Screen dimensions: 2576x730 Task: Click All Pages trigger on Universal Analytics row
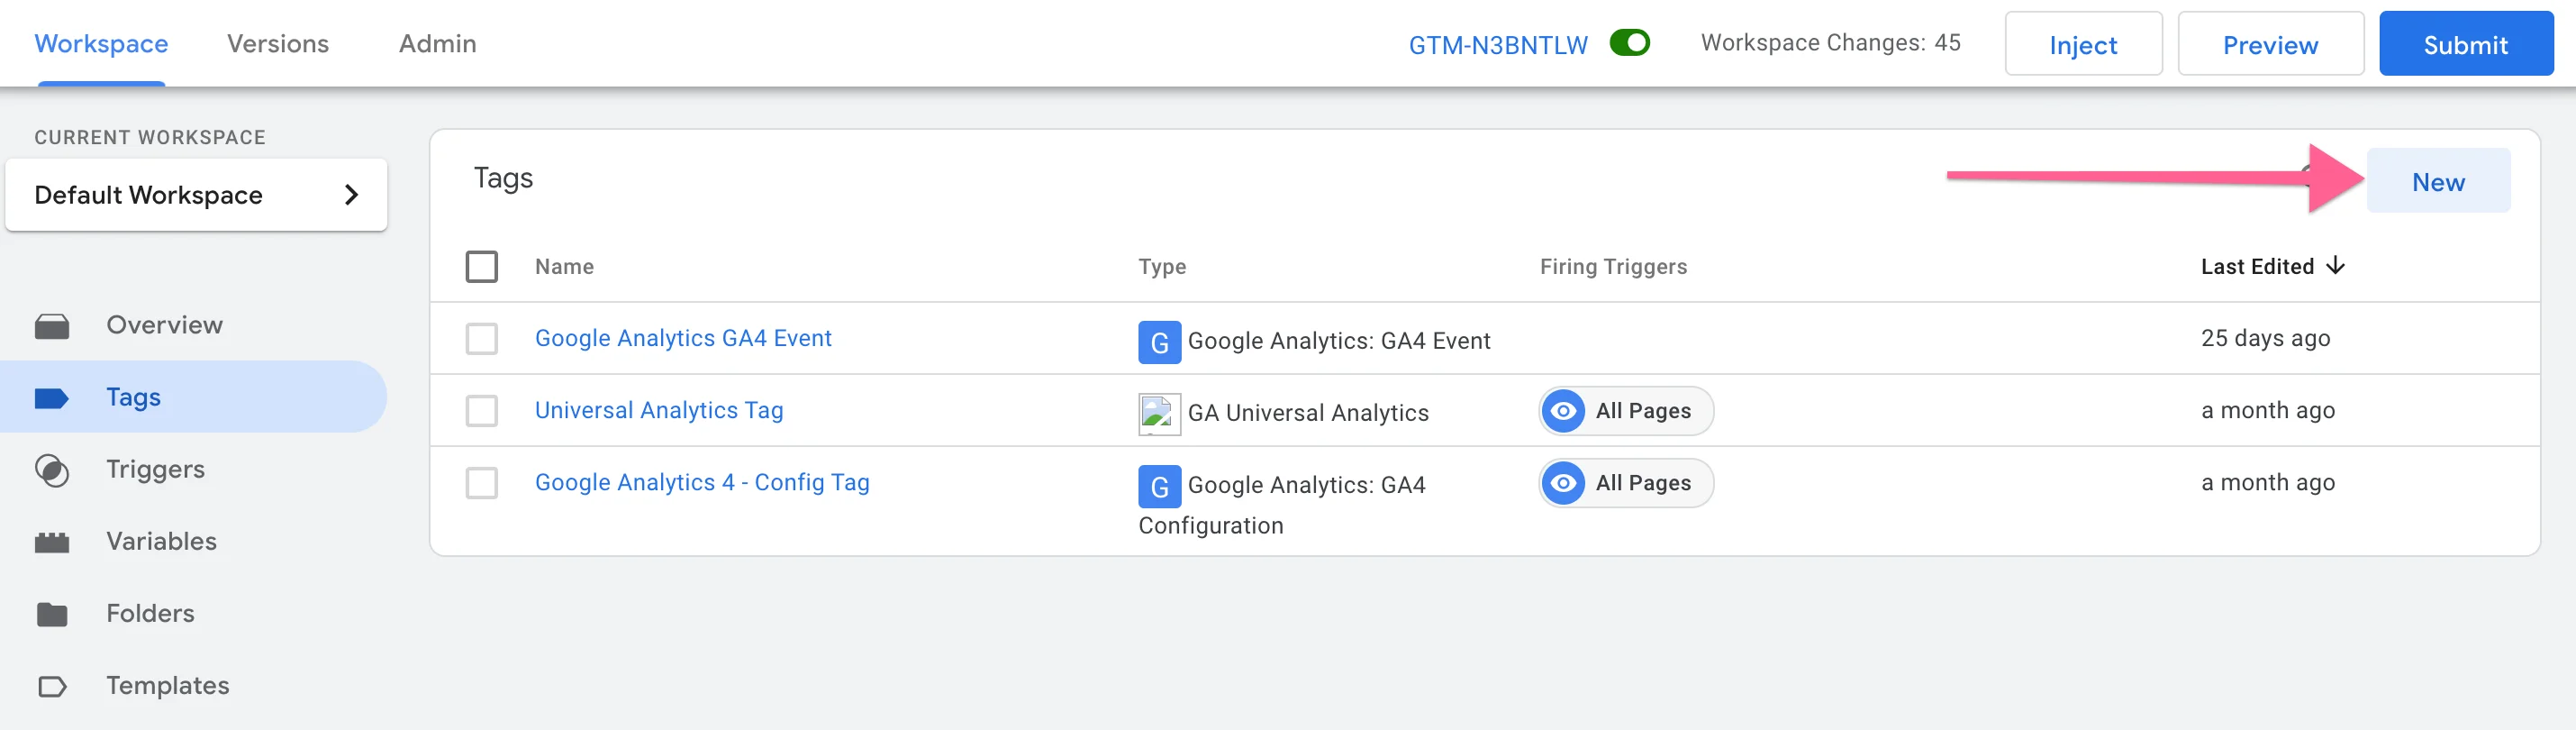coord(1625,411)
